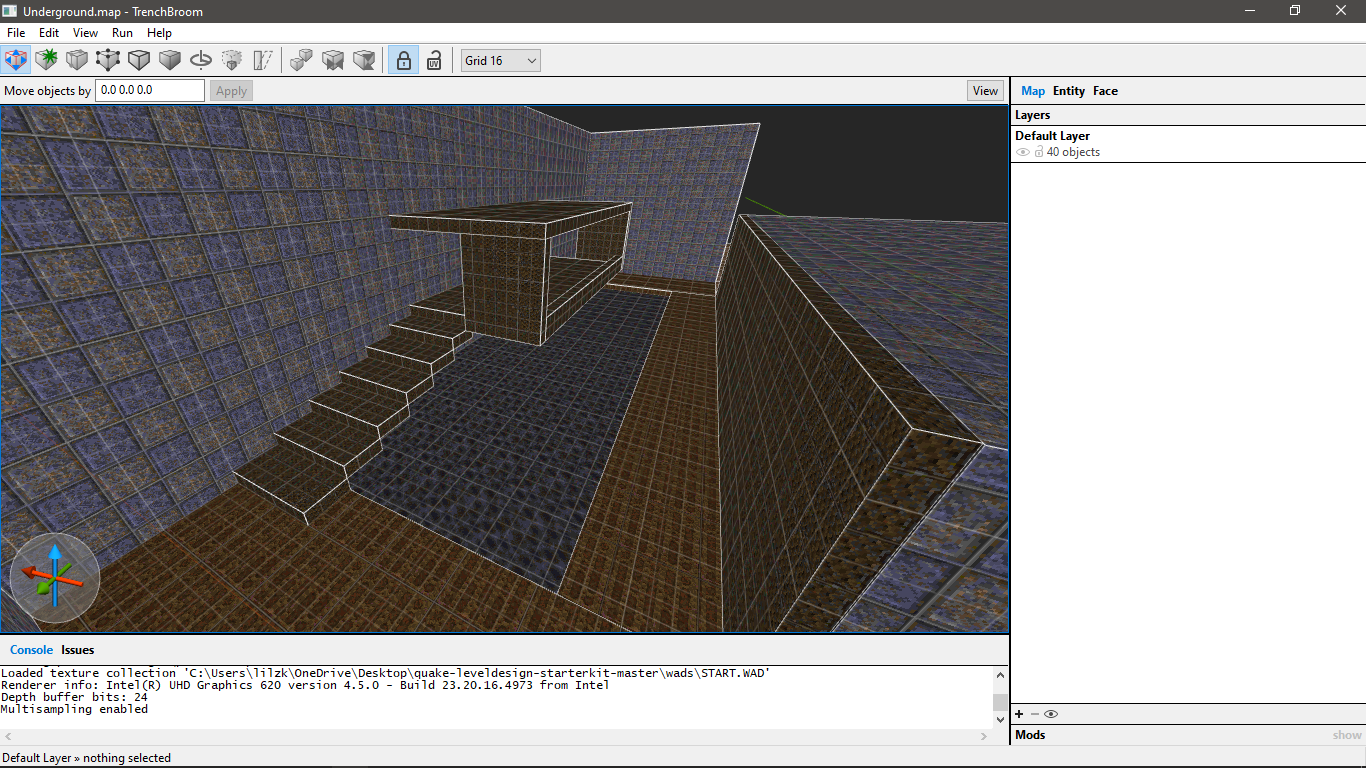Click the Apply button
This screenshot has height=768, width=1366.
pyautogui.click(x=231, y=91)
